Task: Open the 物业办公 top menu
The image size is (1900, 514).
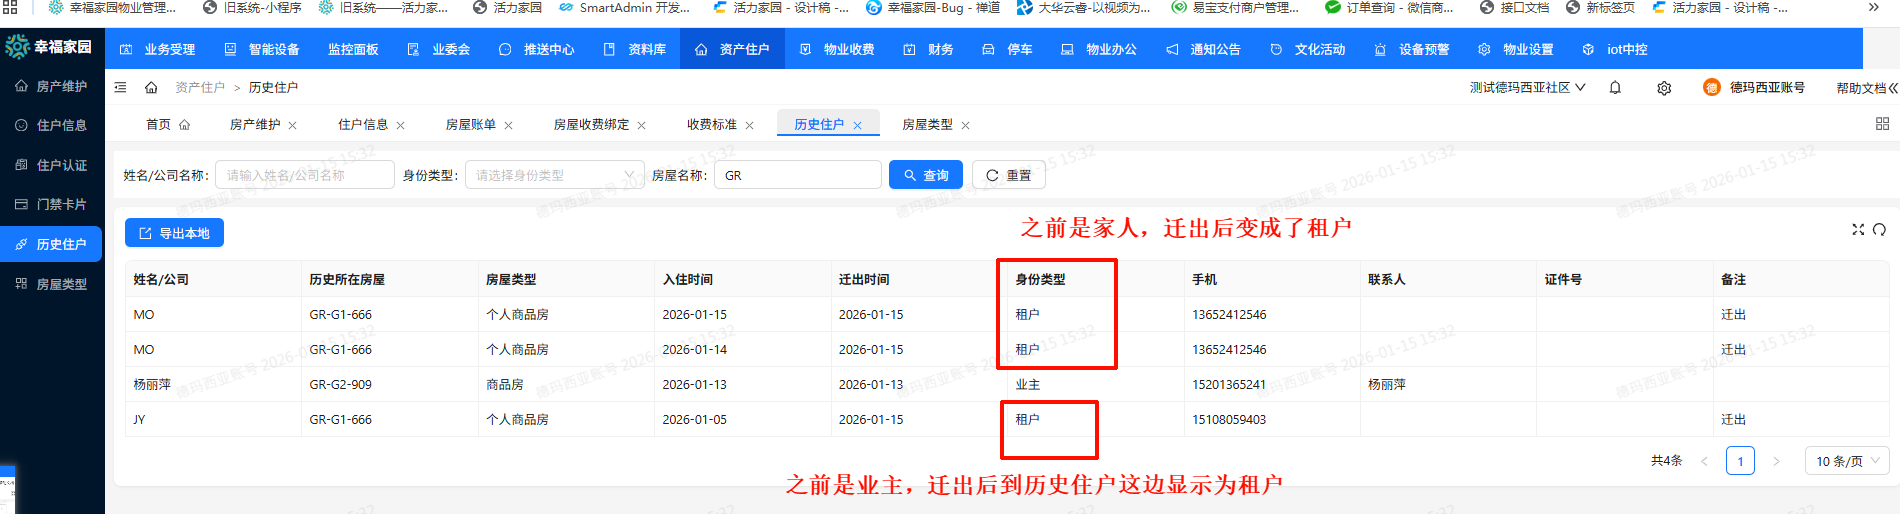Action: 1099,49
